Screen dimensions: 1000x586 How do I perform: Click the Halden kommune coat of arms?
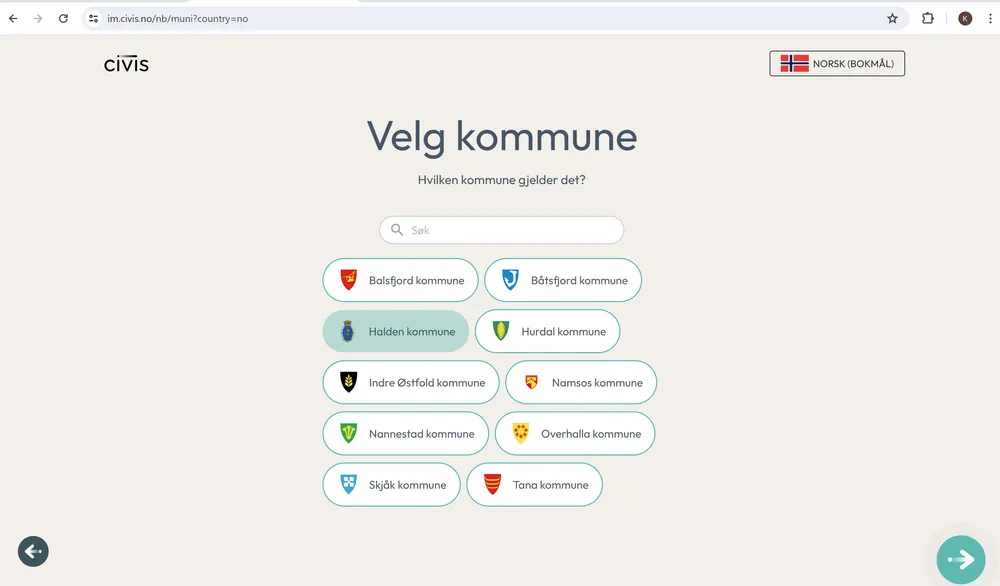(348, 331)
